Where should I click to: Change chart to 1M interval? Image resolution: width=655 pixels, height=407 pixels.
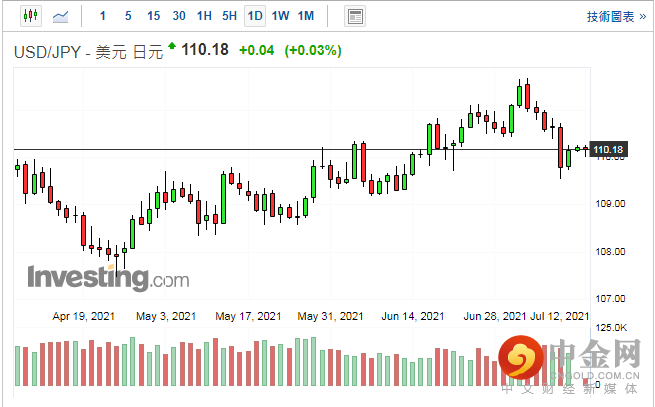tap(306, 16)
